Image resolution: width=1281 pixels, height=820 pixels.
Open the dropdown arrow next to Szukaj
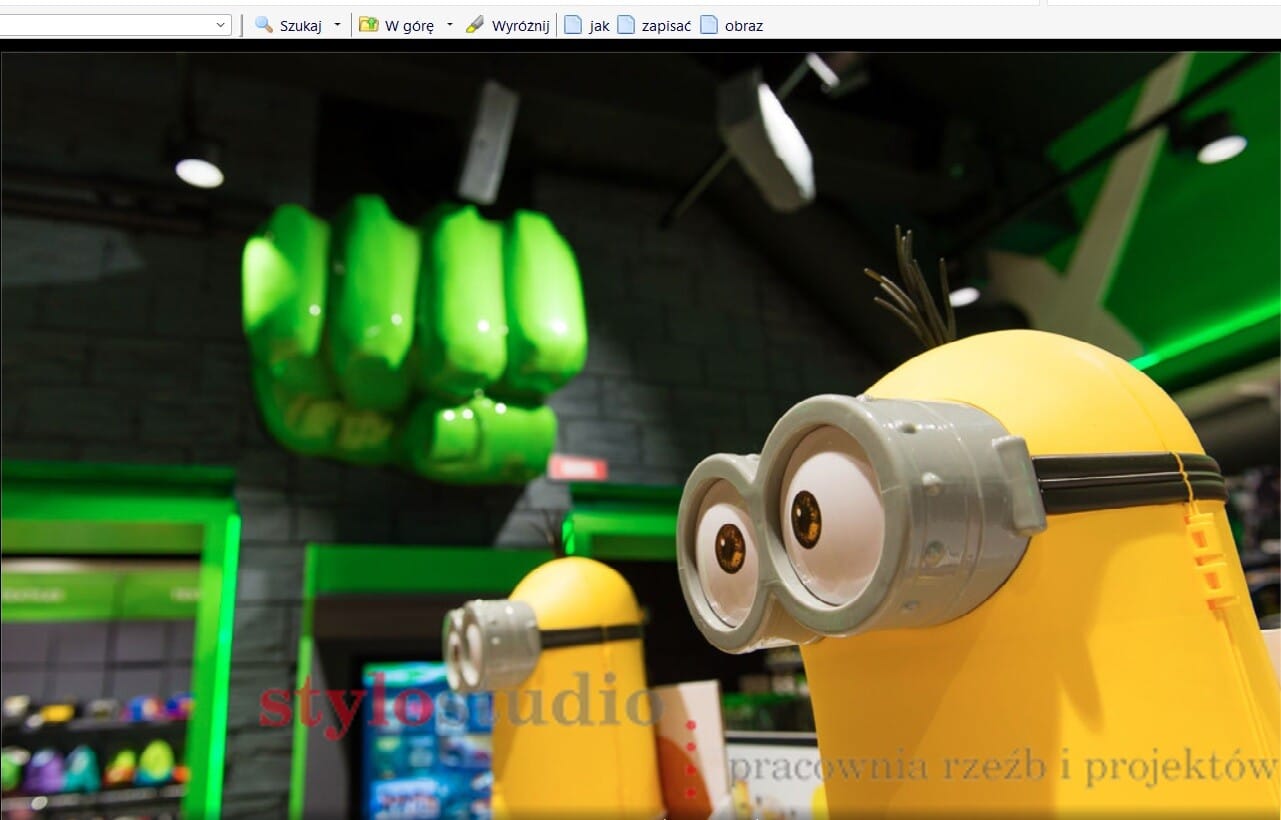tap(337, 25)
